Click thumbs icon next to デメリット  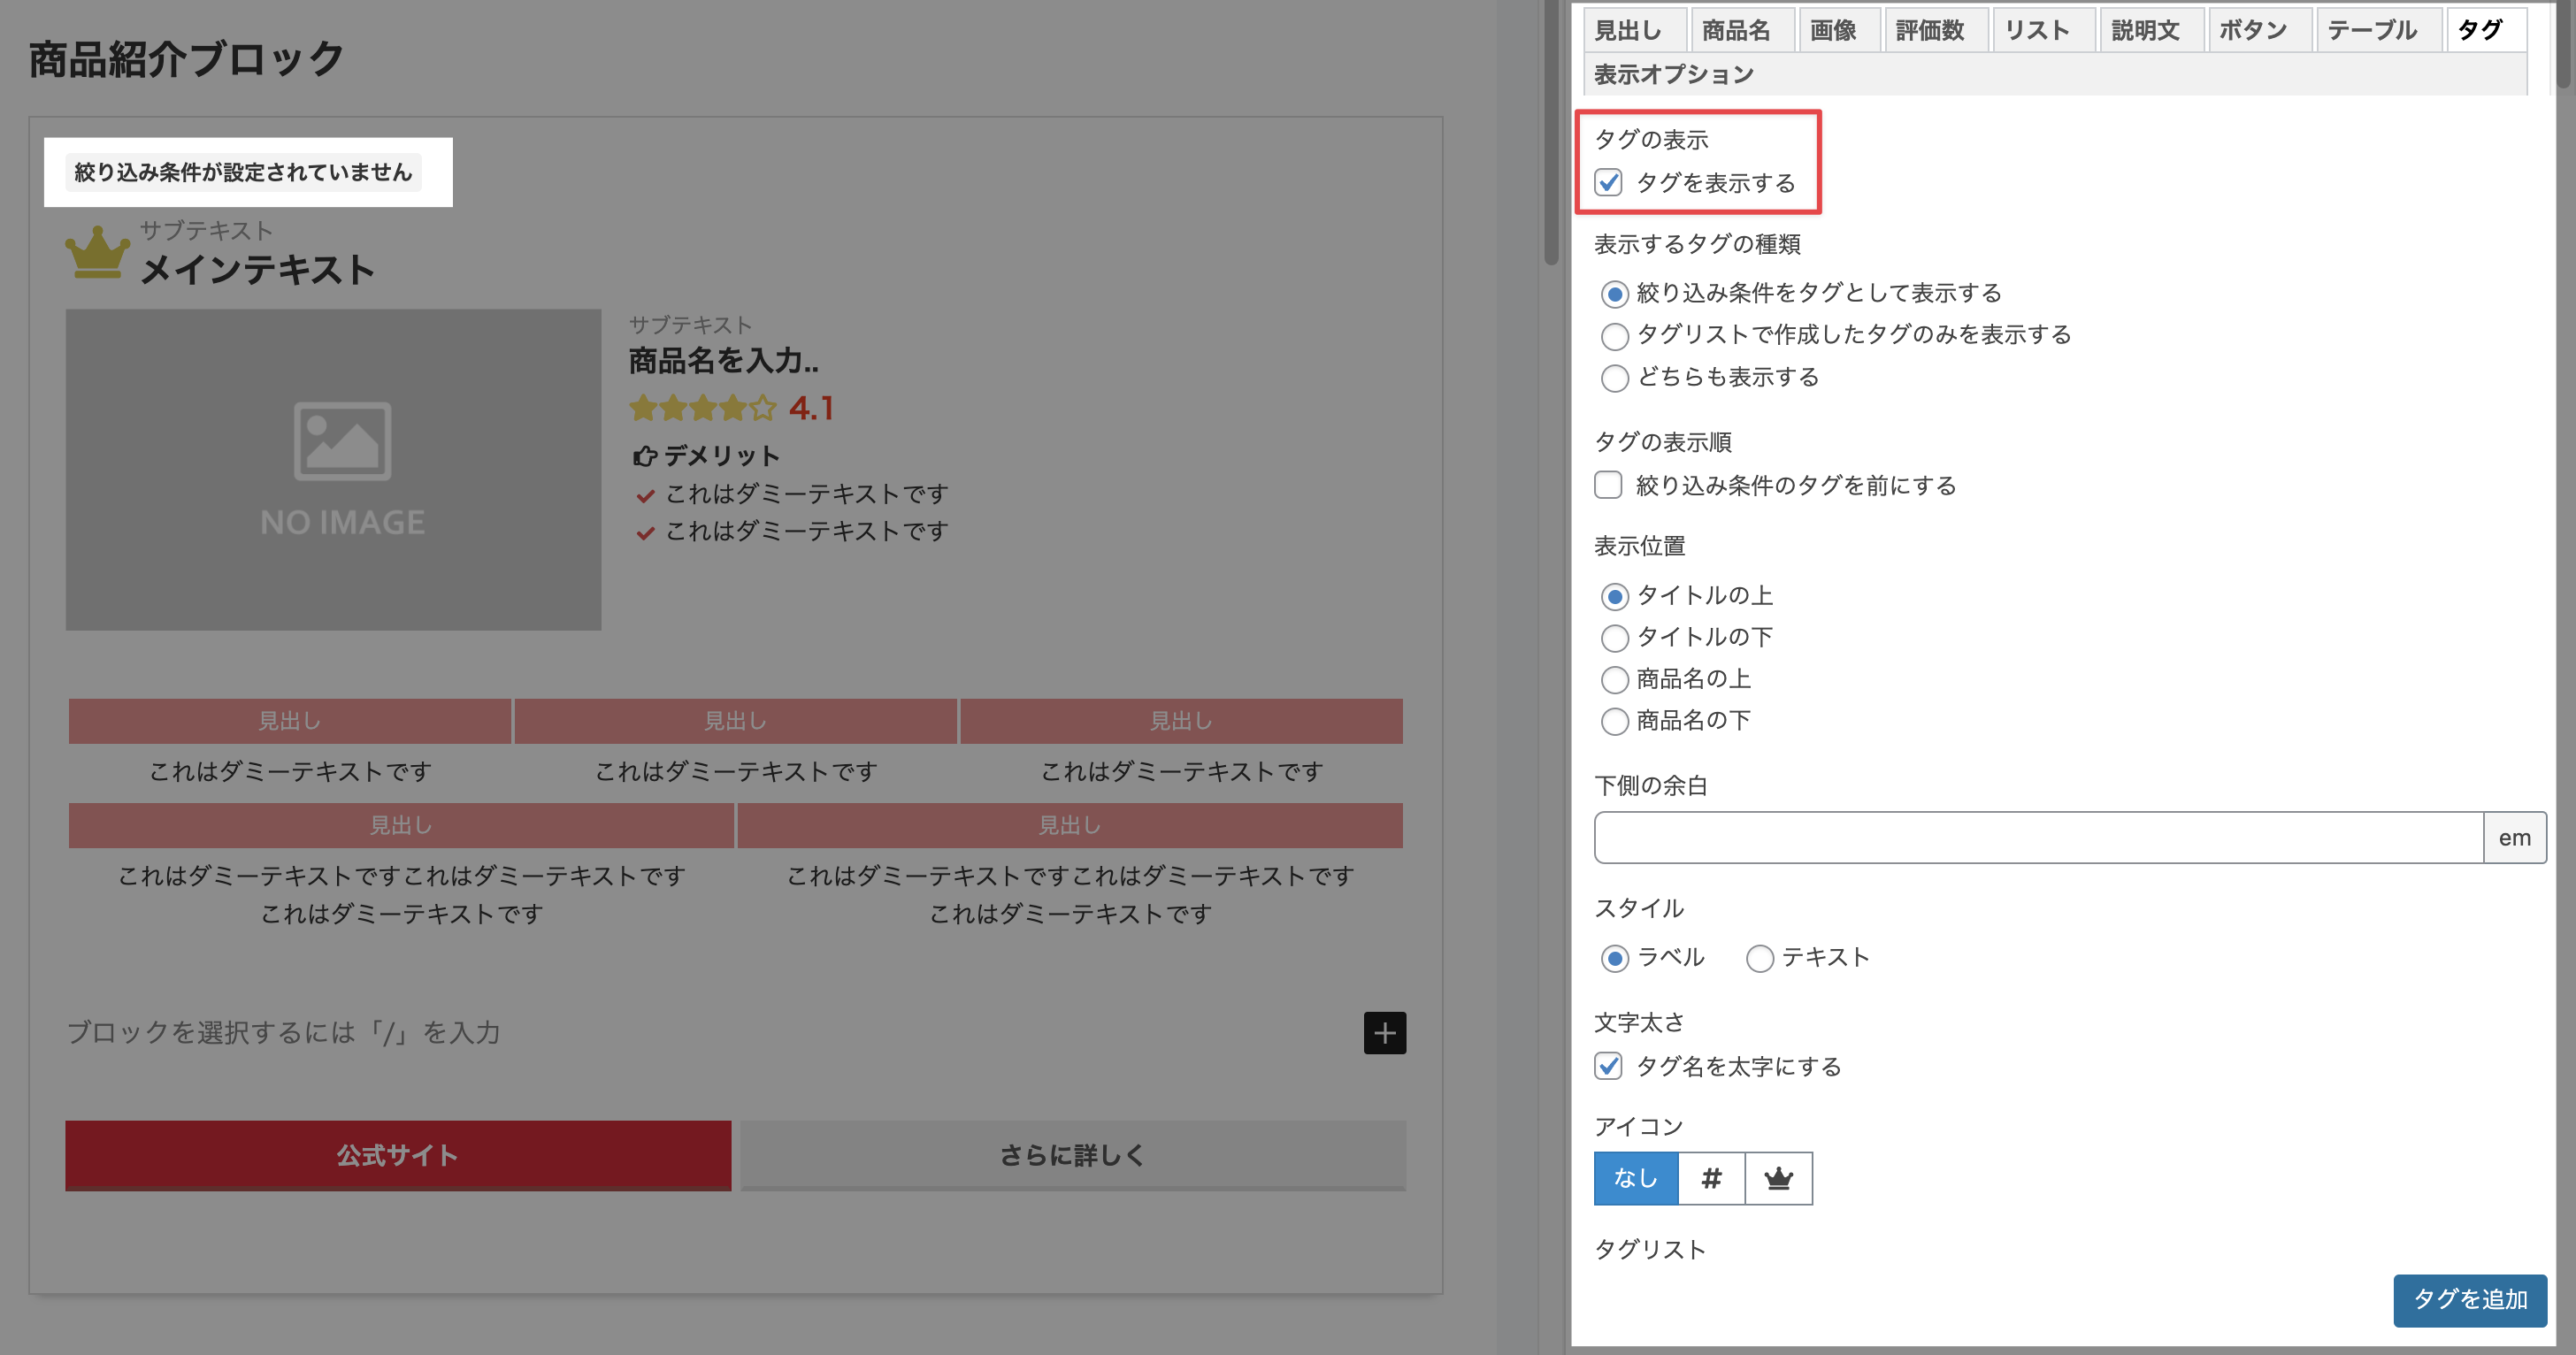click(x=645, y=457)
